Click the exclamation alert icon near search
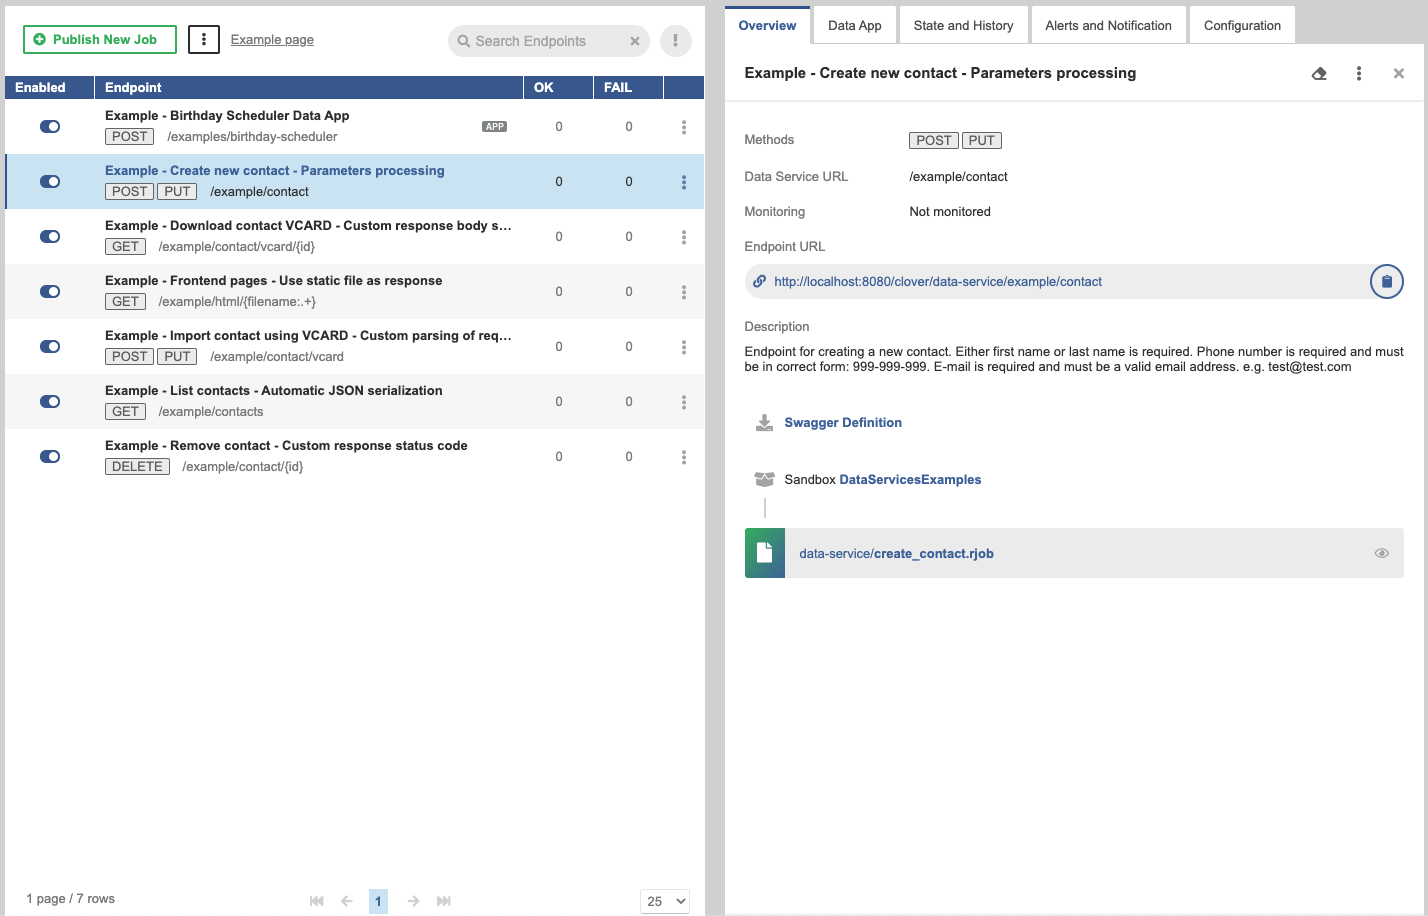This screenshot has width=1428, height=916. click(675, 41)
